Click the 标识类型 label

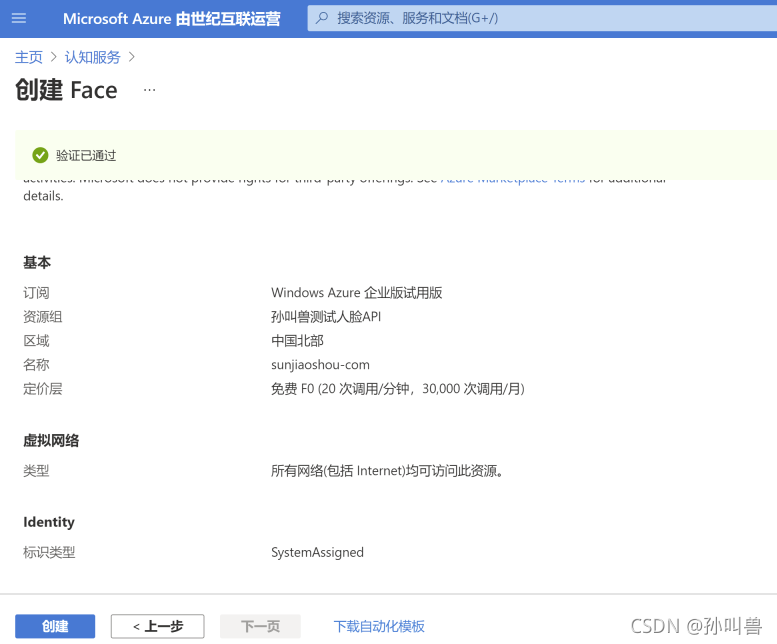(49, 552)
